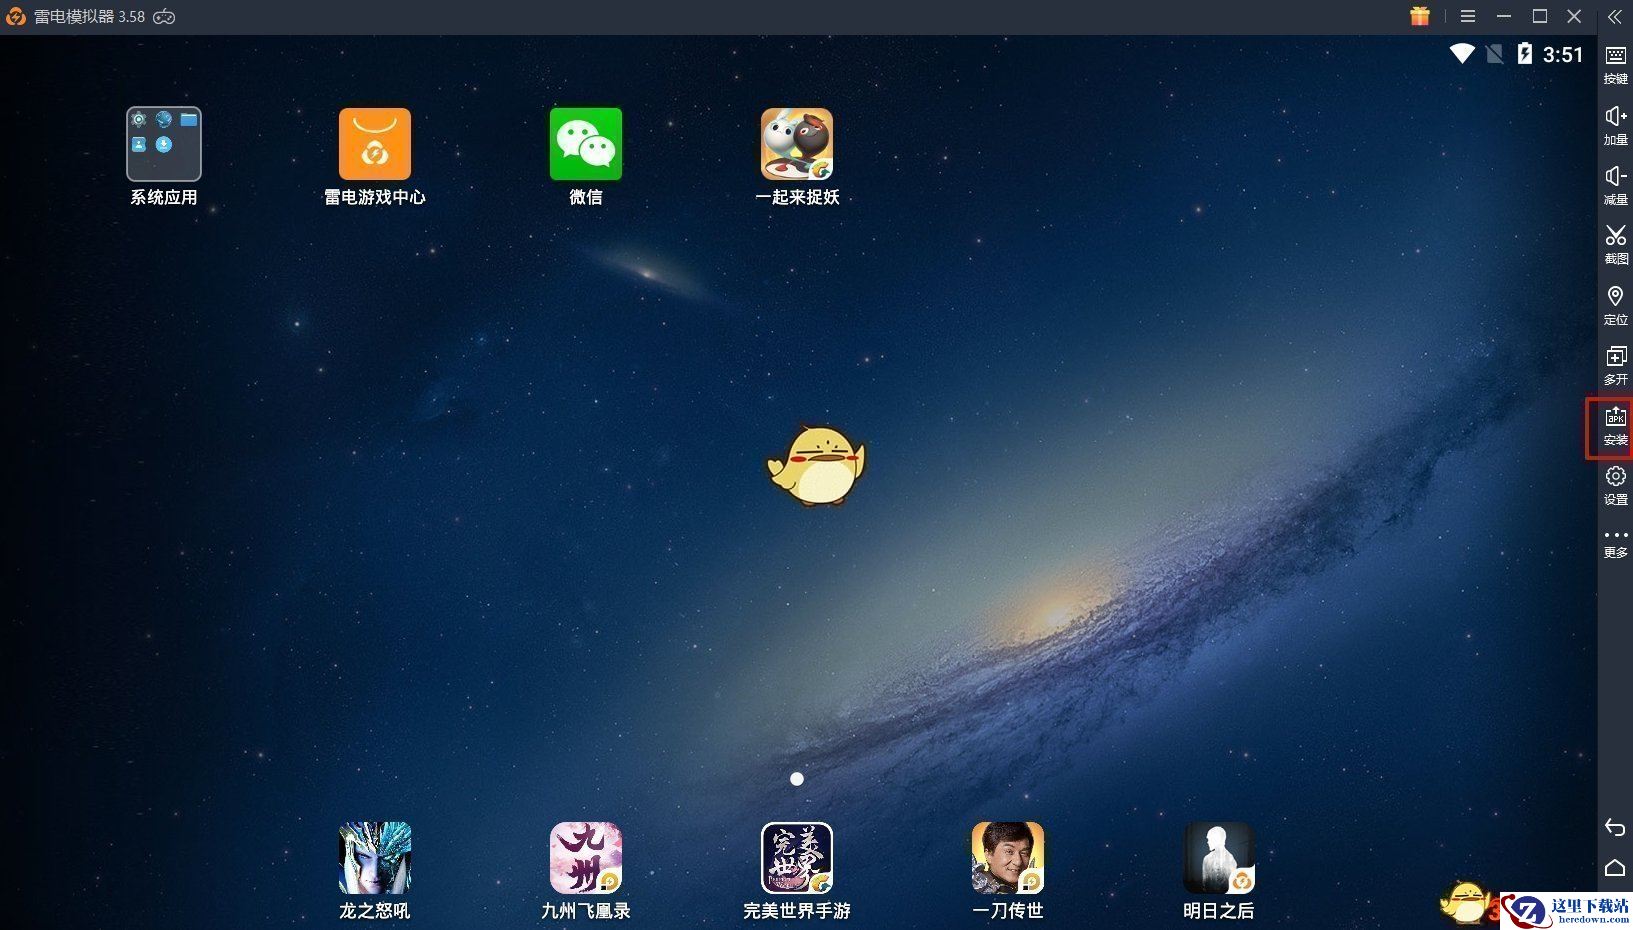This screenshot has height=930, width=1633.
Task: Open 多开 multi-instance manager
Action: 1615,364
